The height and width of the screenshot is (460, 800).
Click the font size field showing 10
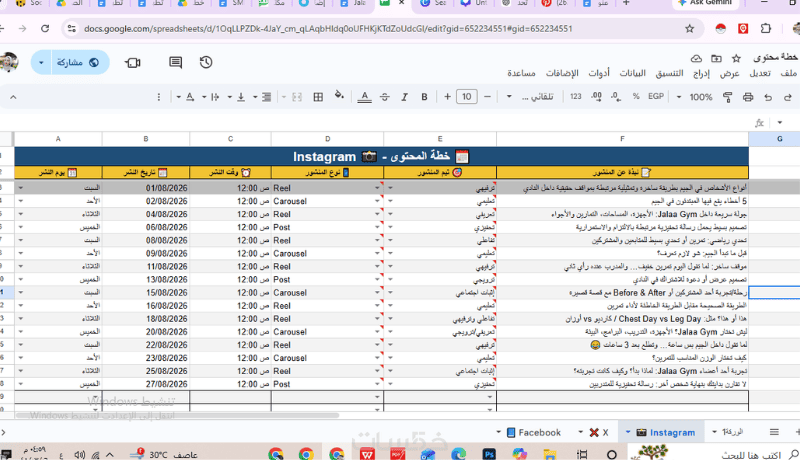pos(467,96)
